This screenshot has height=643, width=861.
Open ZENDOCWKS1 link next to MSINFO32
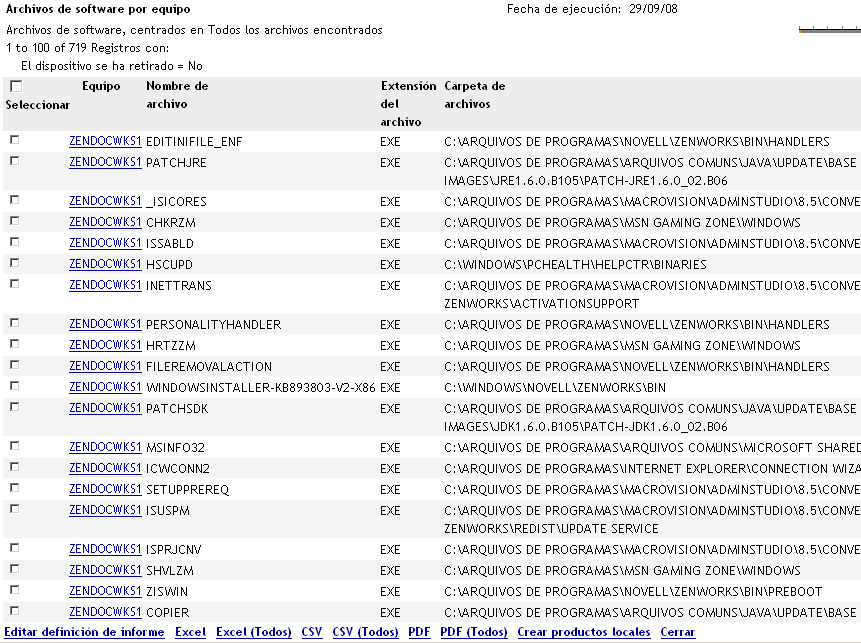(105, 447)
